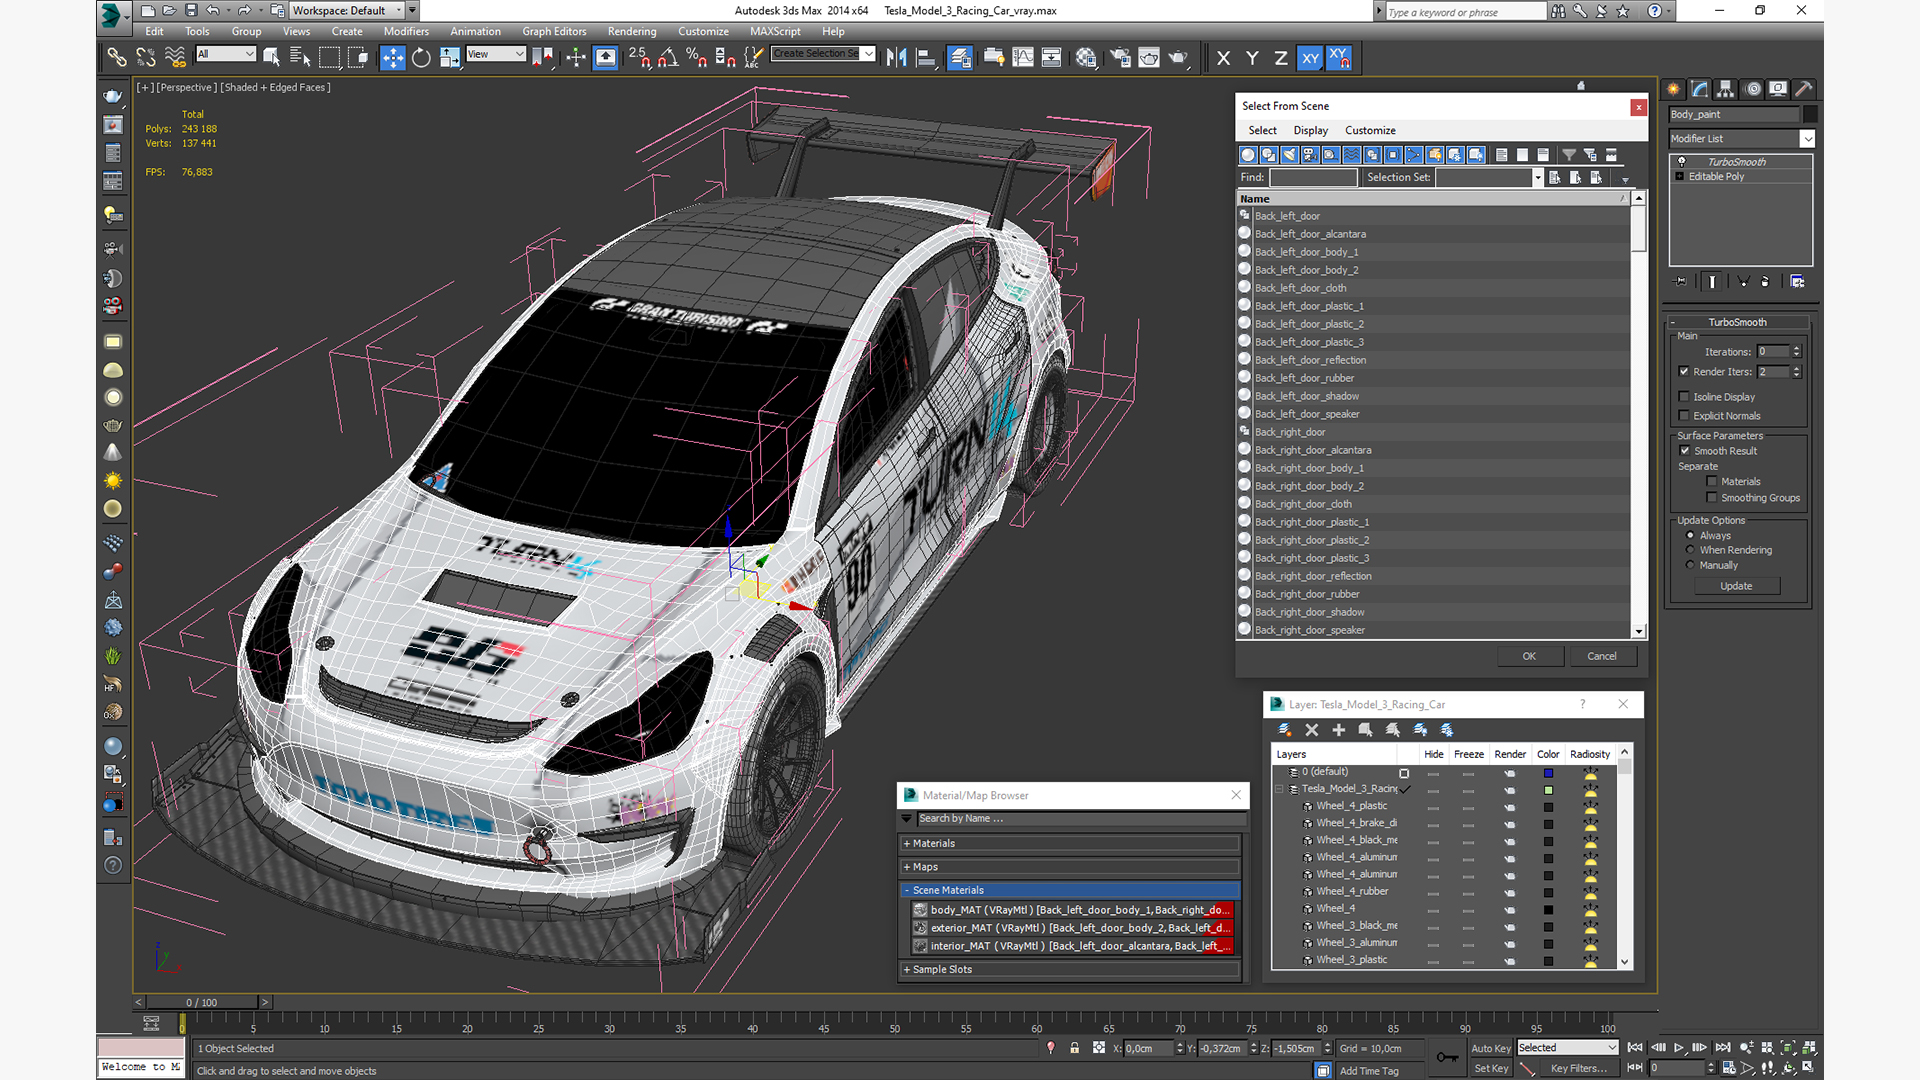This screenshot has height=1080, width=1920.
Task: Choose the Select and Link tool
Action: 117,58
